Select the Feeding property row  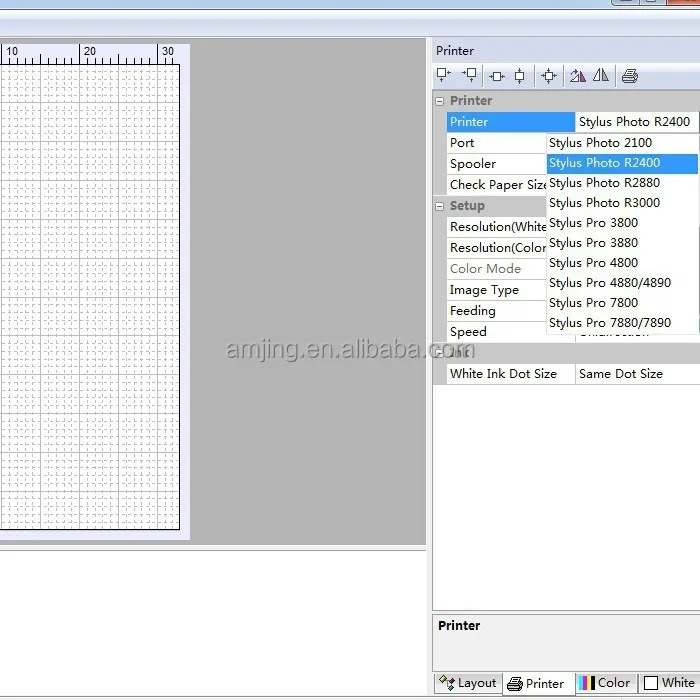pyautogui.click(x=496, y=311)
